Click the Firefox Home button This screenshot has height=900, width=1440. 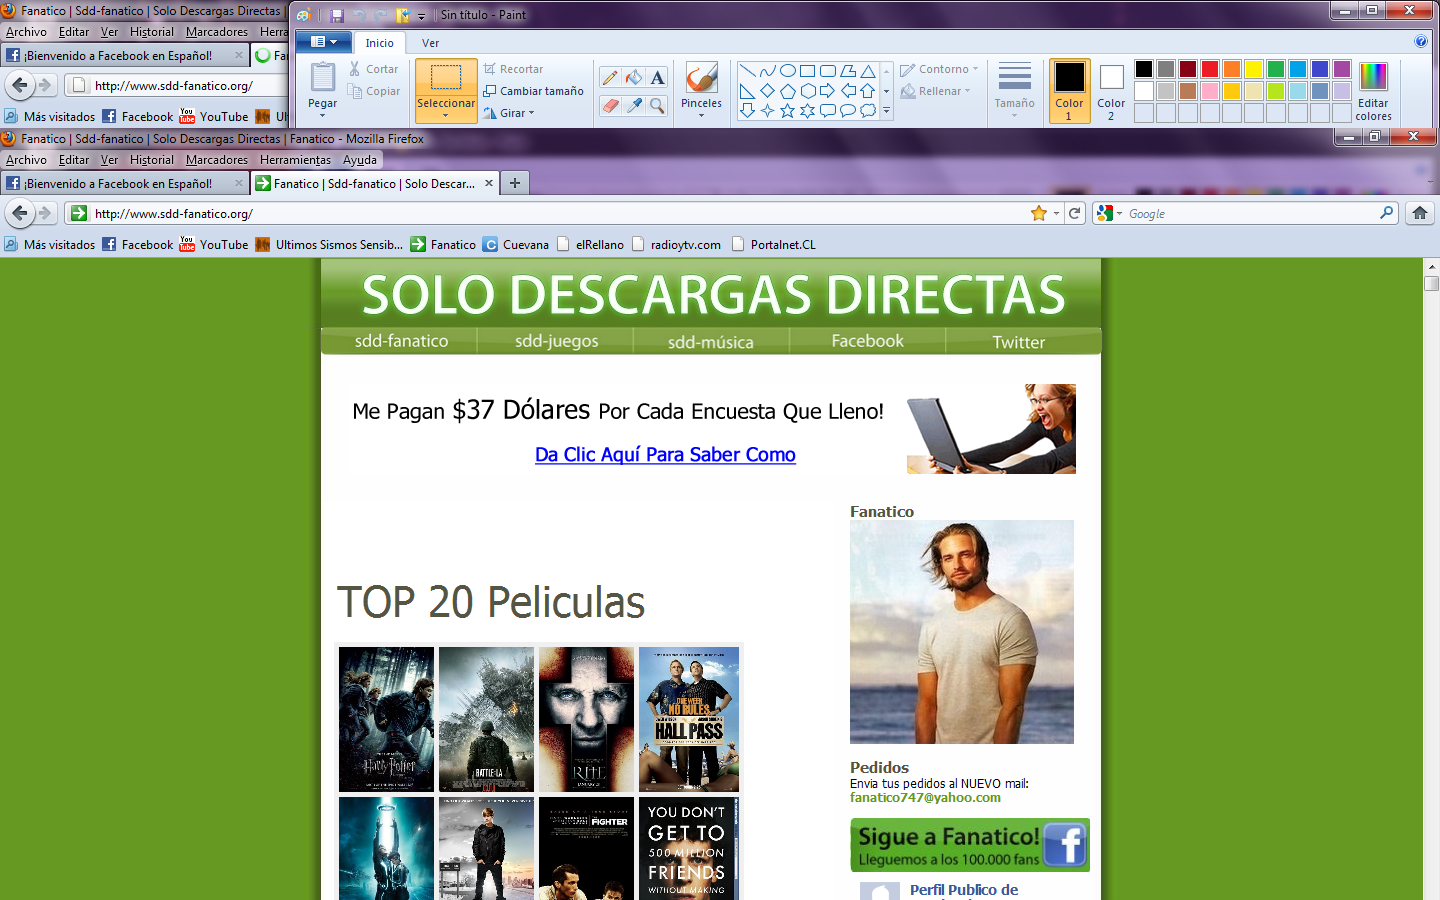coord(1420,213)
